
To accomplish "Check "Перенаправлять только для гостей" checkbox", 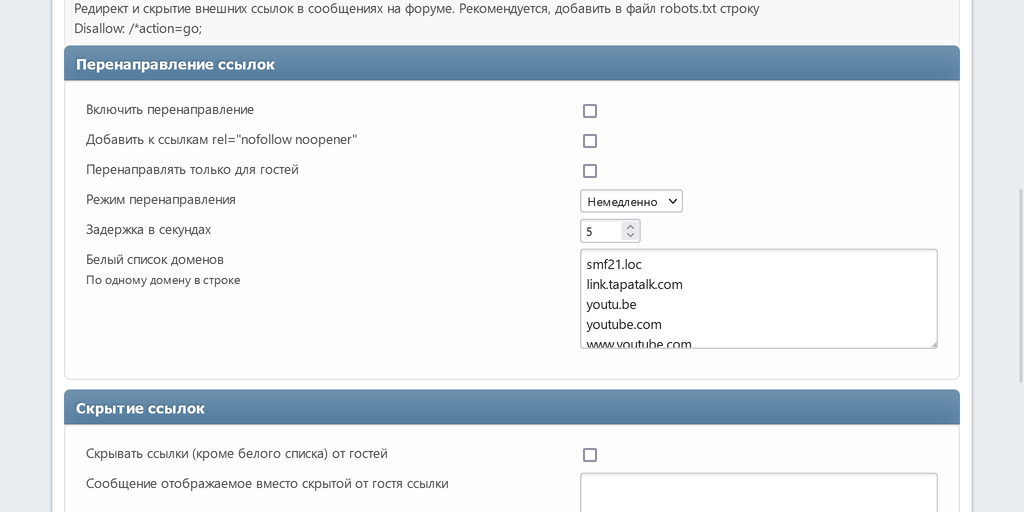I will point(590,171).
